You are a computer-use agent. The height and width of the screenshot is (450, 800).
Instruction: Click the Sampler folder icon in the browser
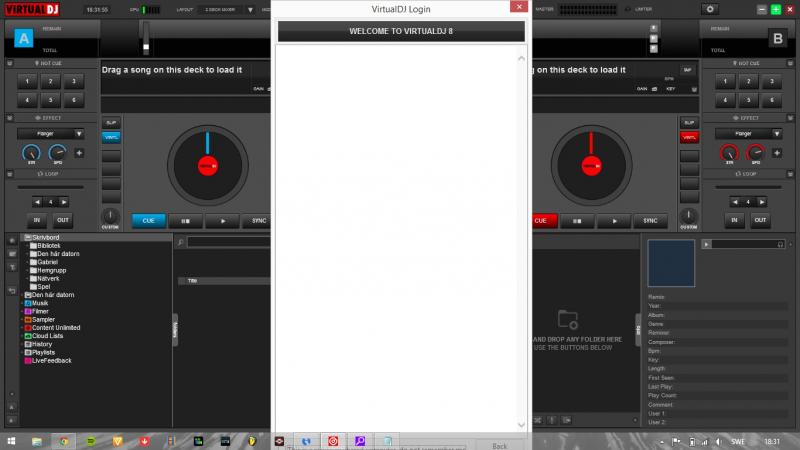27,319
